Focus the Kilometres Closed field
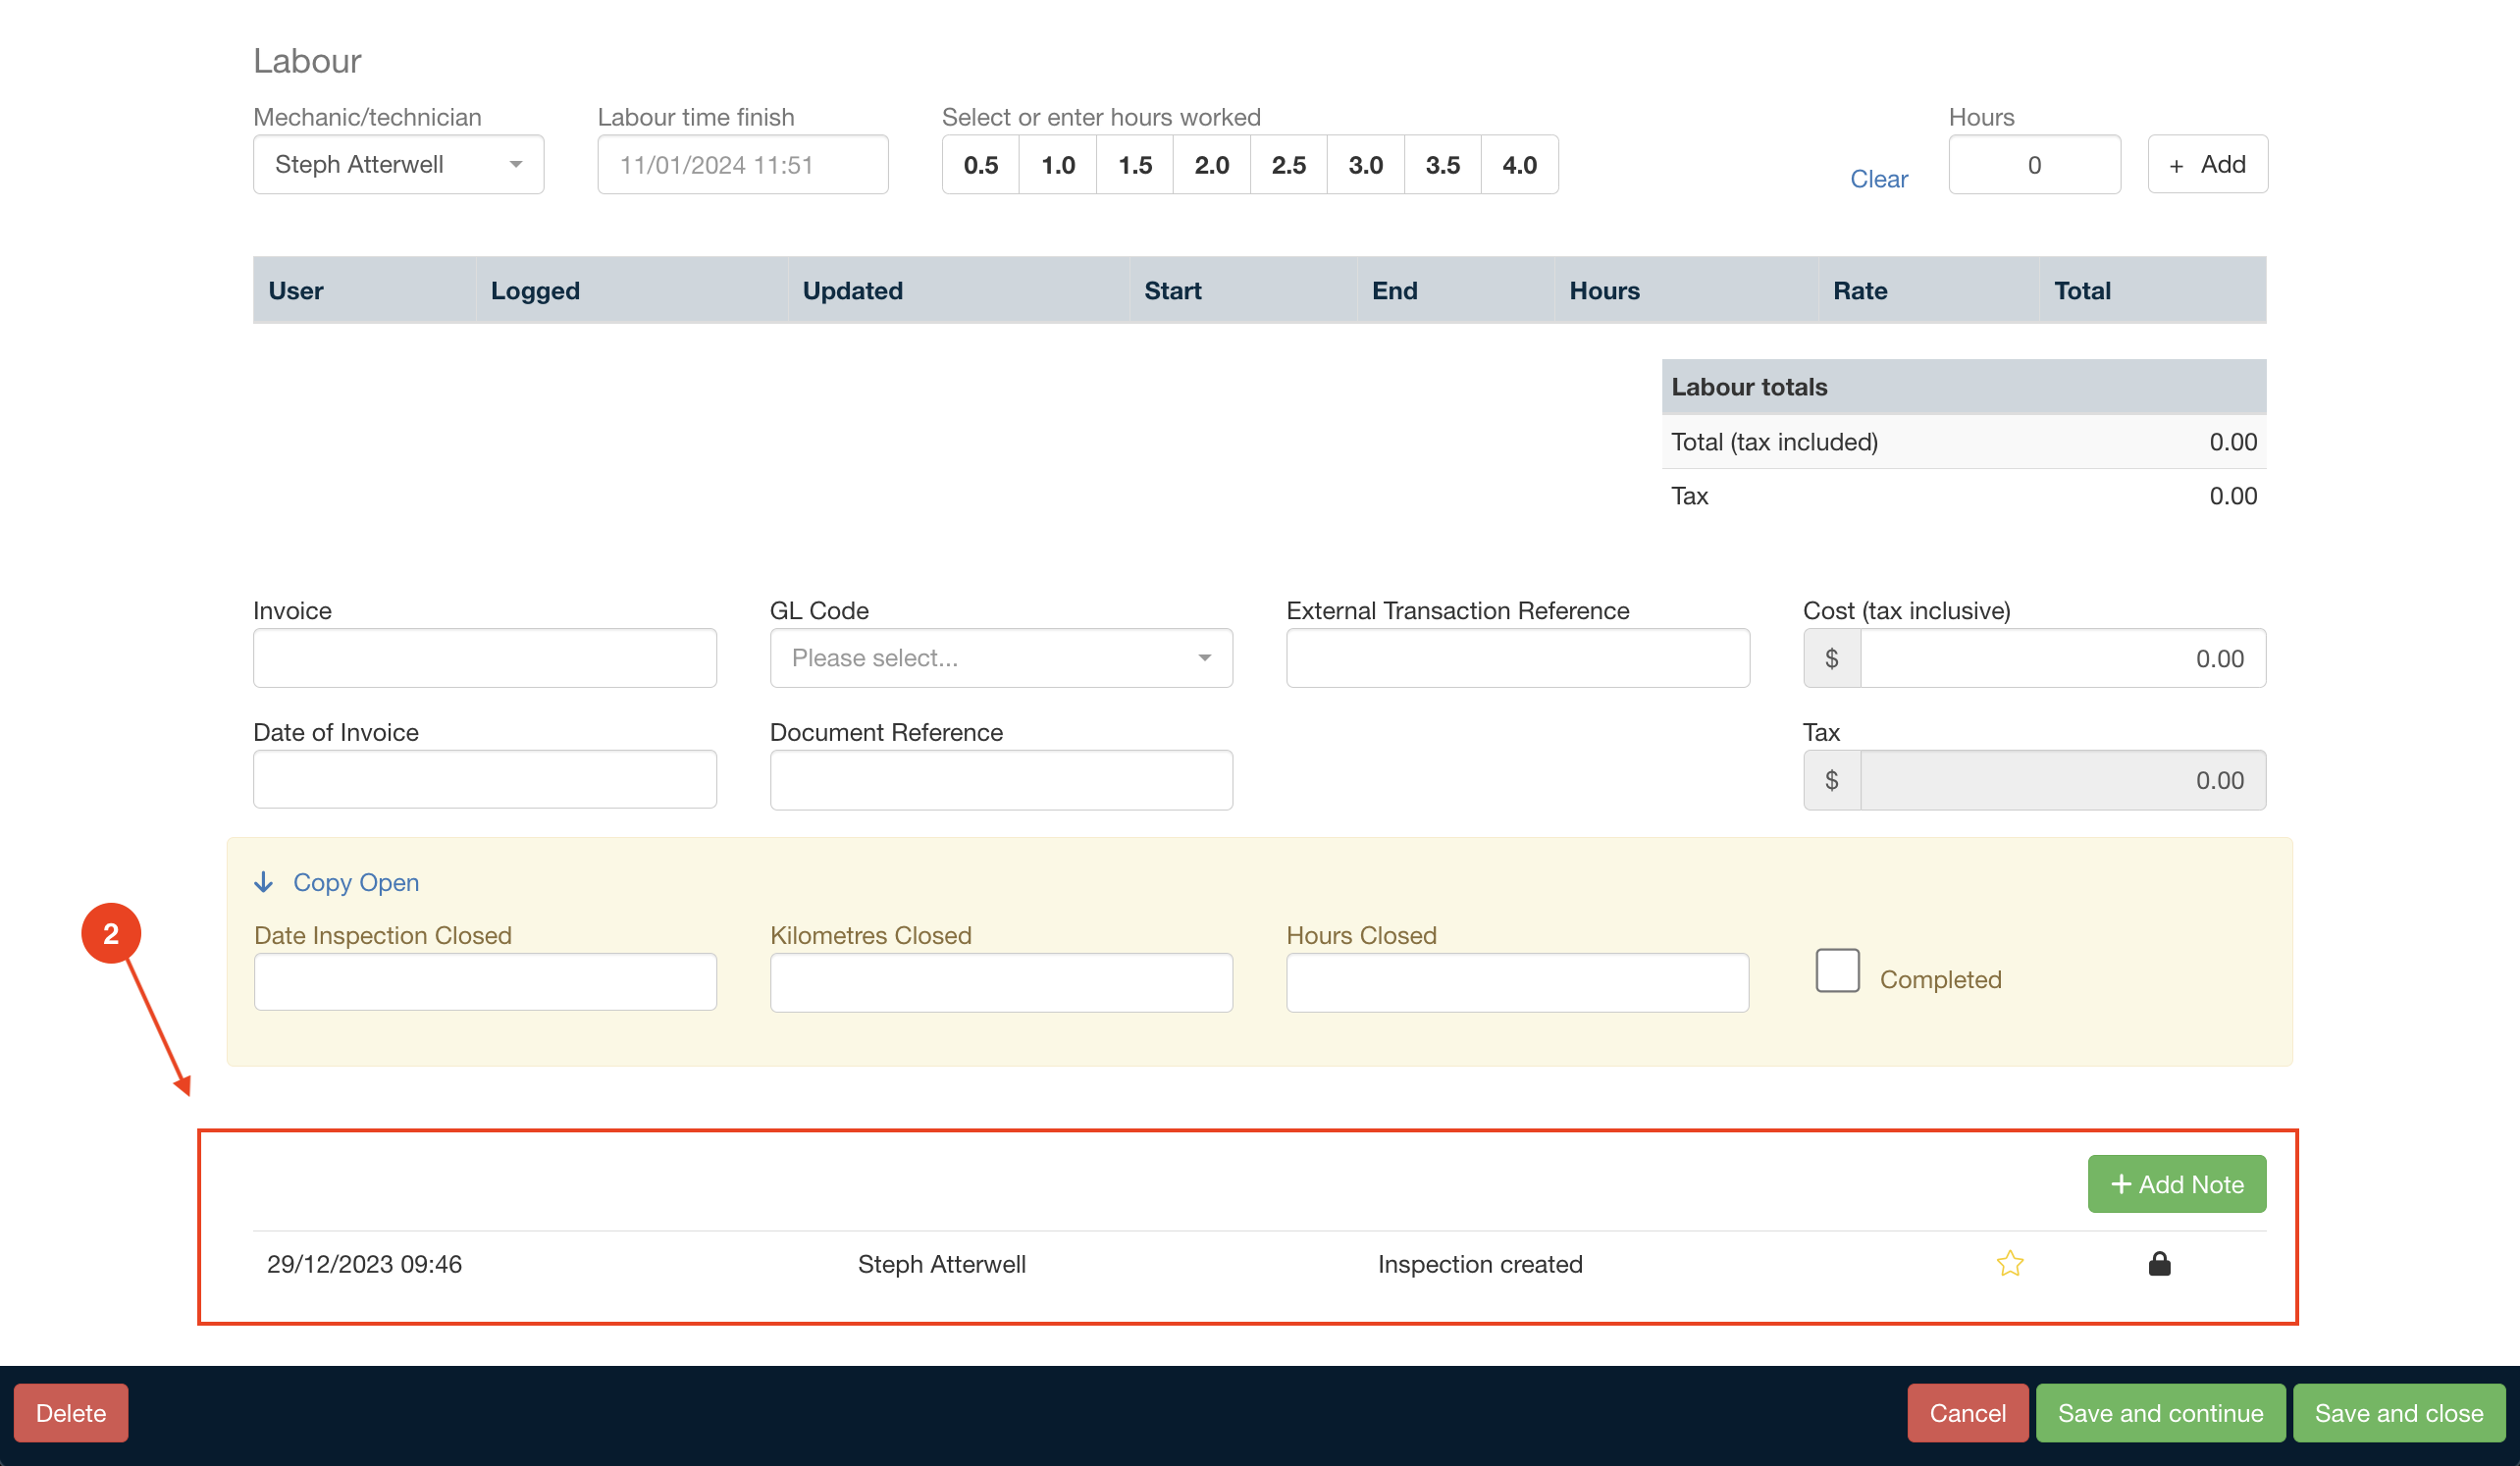2520x1466 pixels. 1001,982
